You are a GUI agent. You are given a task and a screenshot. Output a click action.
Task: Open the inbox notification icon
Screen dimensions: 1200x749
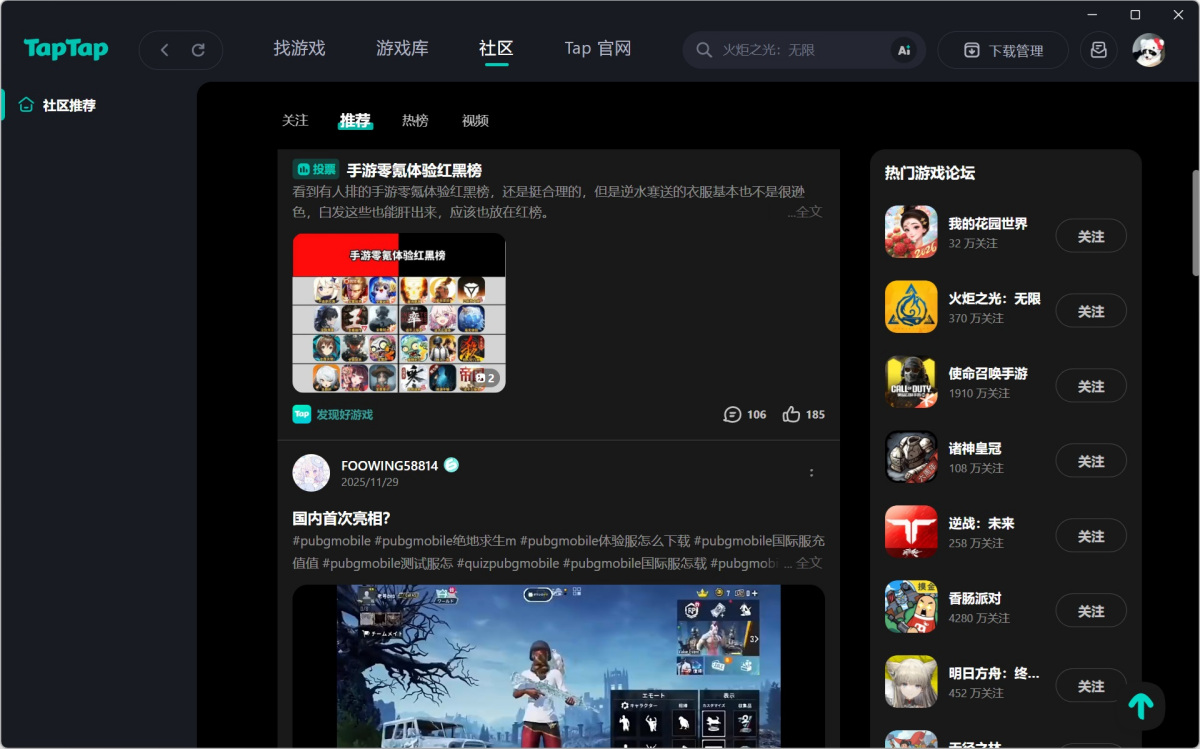click(1098, 50)
